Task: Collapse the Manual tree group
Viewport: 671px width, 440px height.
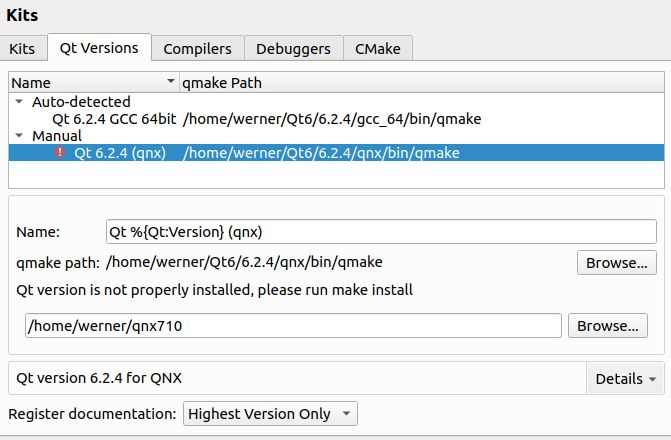Action: [x=19, y=136]
